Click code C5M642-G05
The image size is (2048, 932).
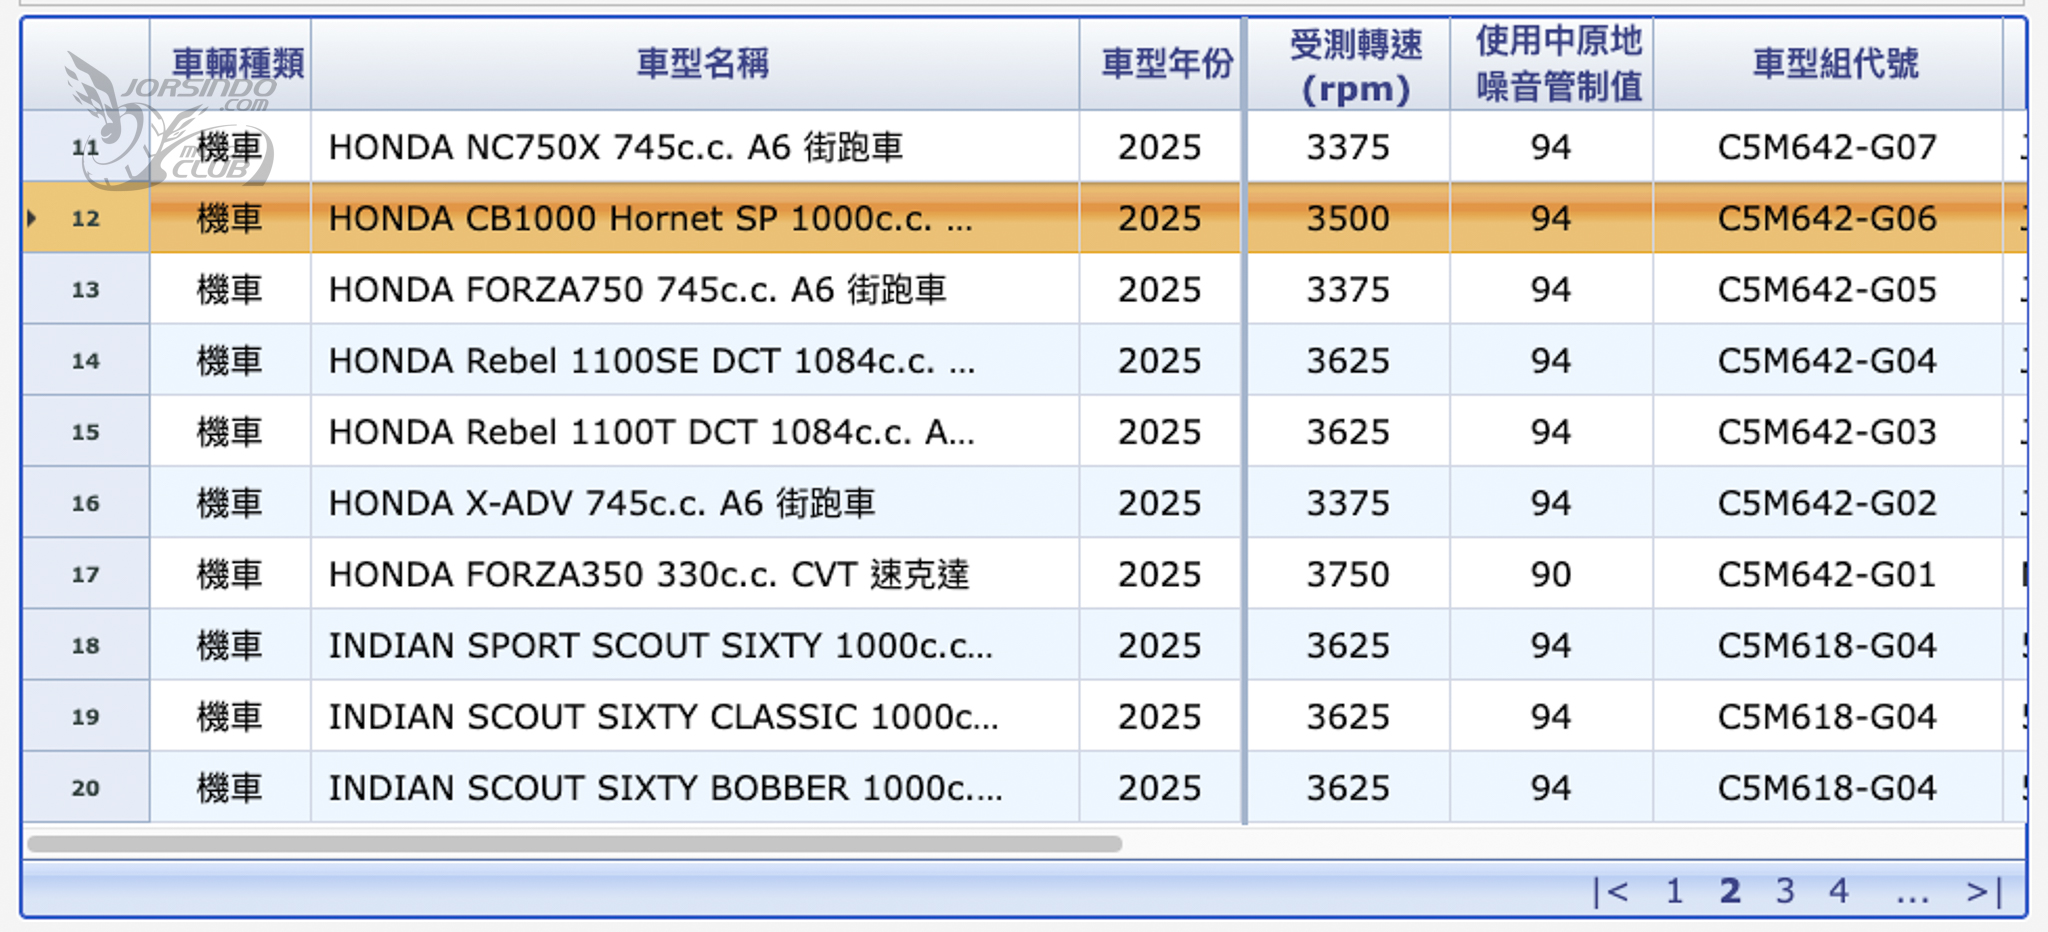click(1827, 289)
